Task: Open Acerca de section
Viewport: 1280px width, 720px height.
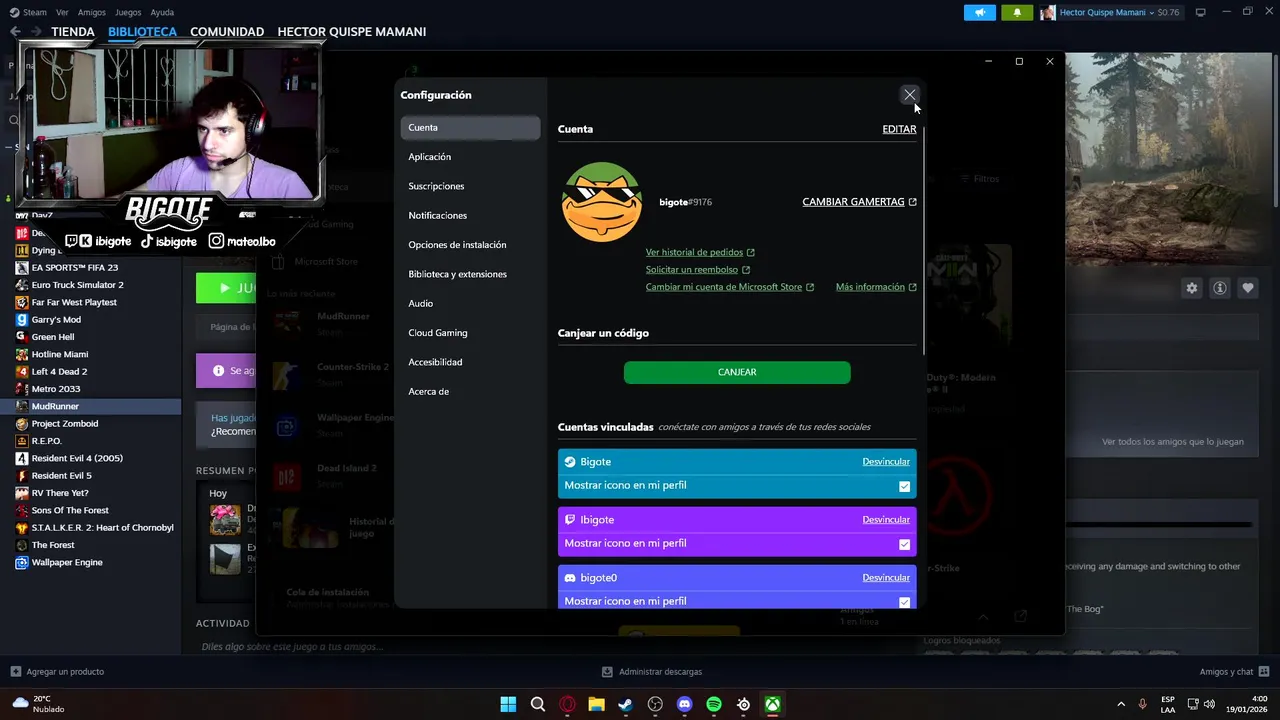Action: tap(470, 391)
